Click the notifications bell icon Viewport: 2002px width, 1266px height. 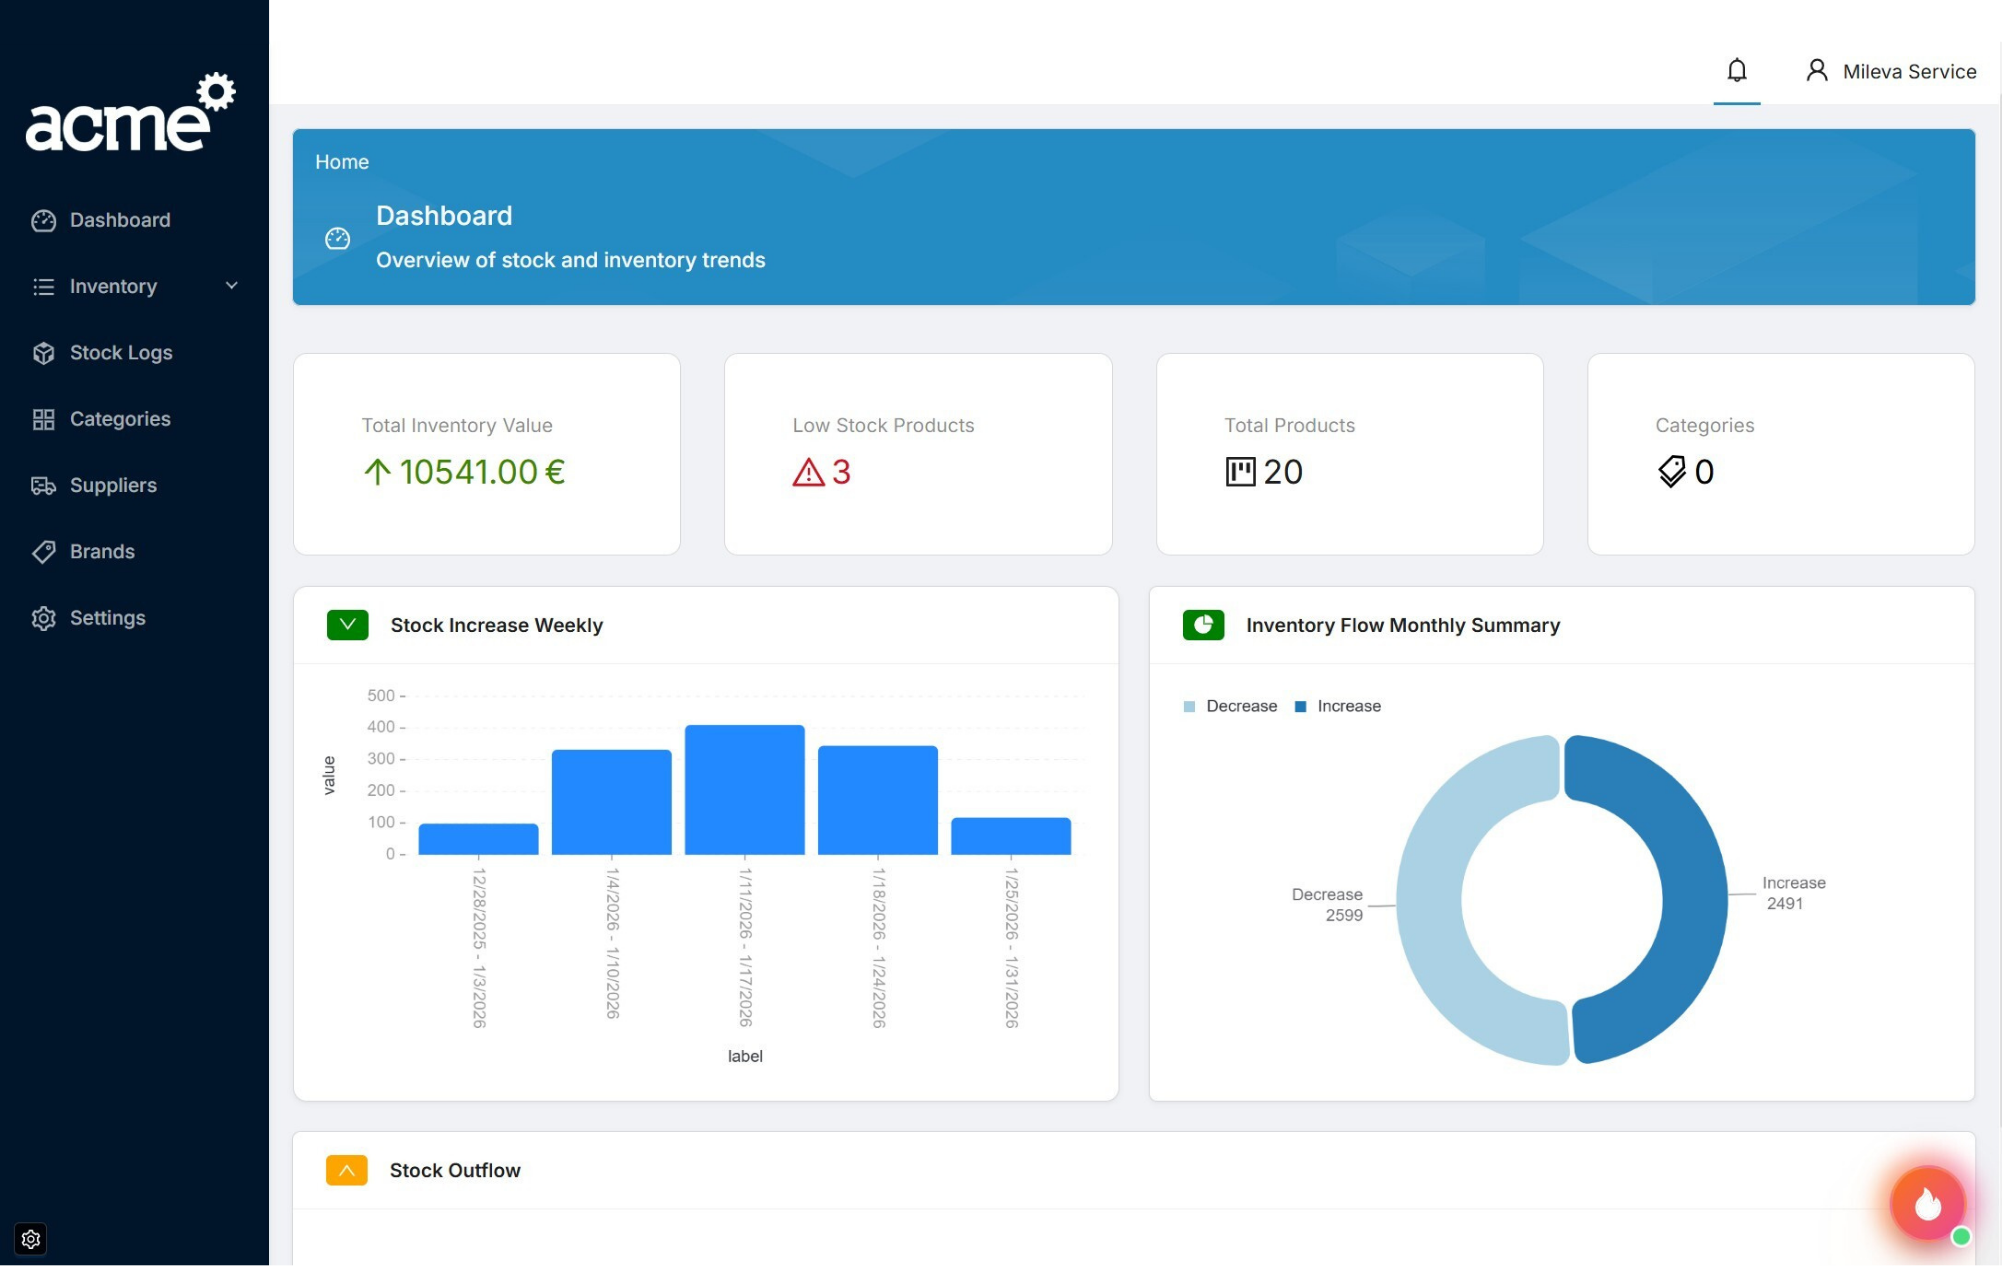(1737, 70)
